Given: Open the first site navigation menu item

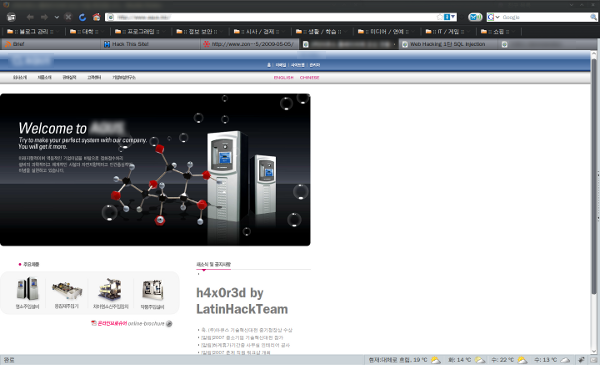Looking at the screenshot, I should [20, 77].
